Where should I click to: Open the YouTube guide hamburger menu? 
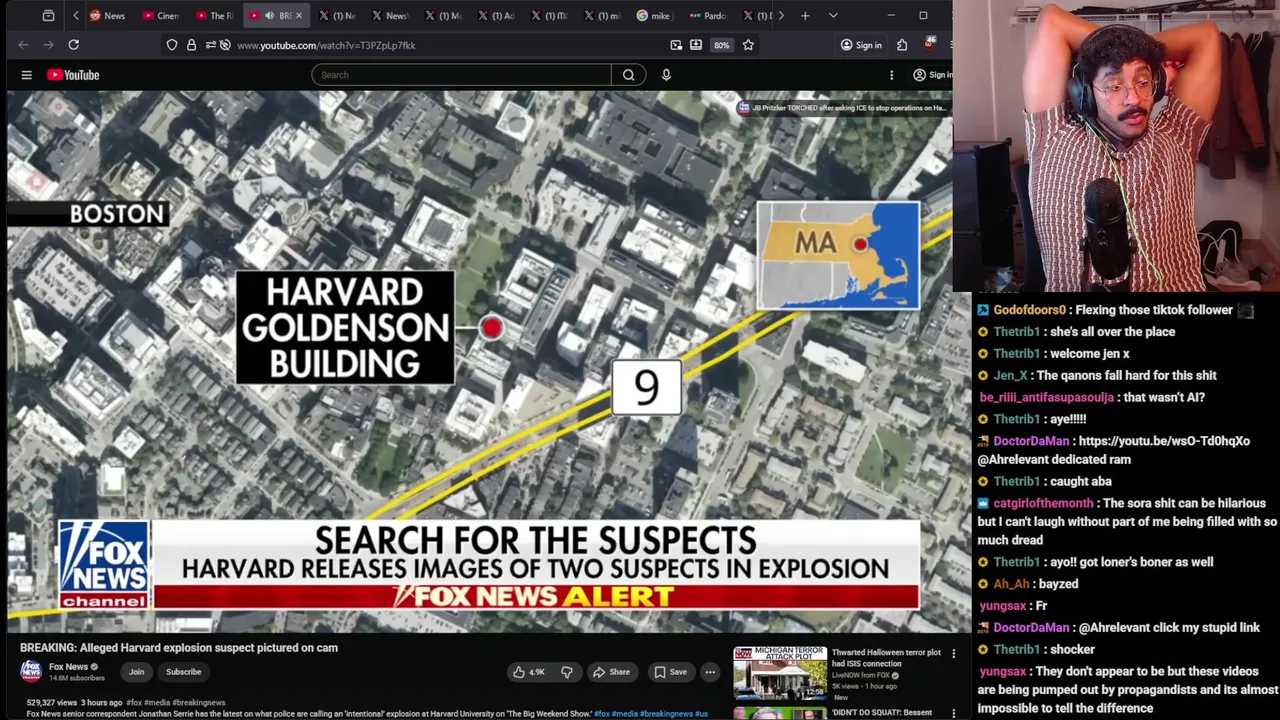[x=27, y=75]
